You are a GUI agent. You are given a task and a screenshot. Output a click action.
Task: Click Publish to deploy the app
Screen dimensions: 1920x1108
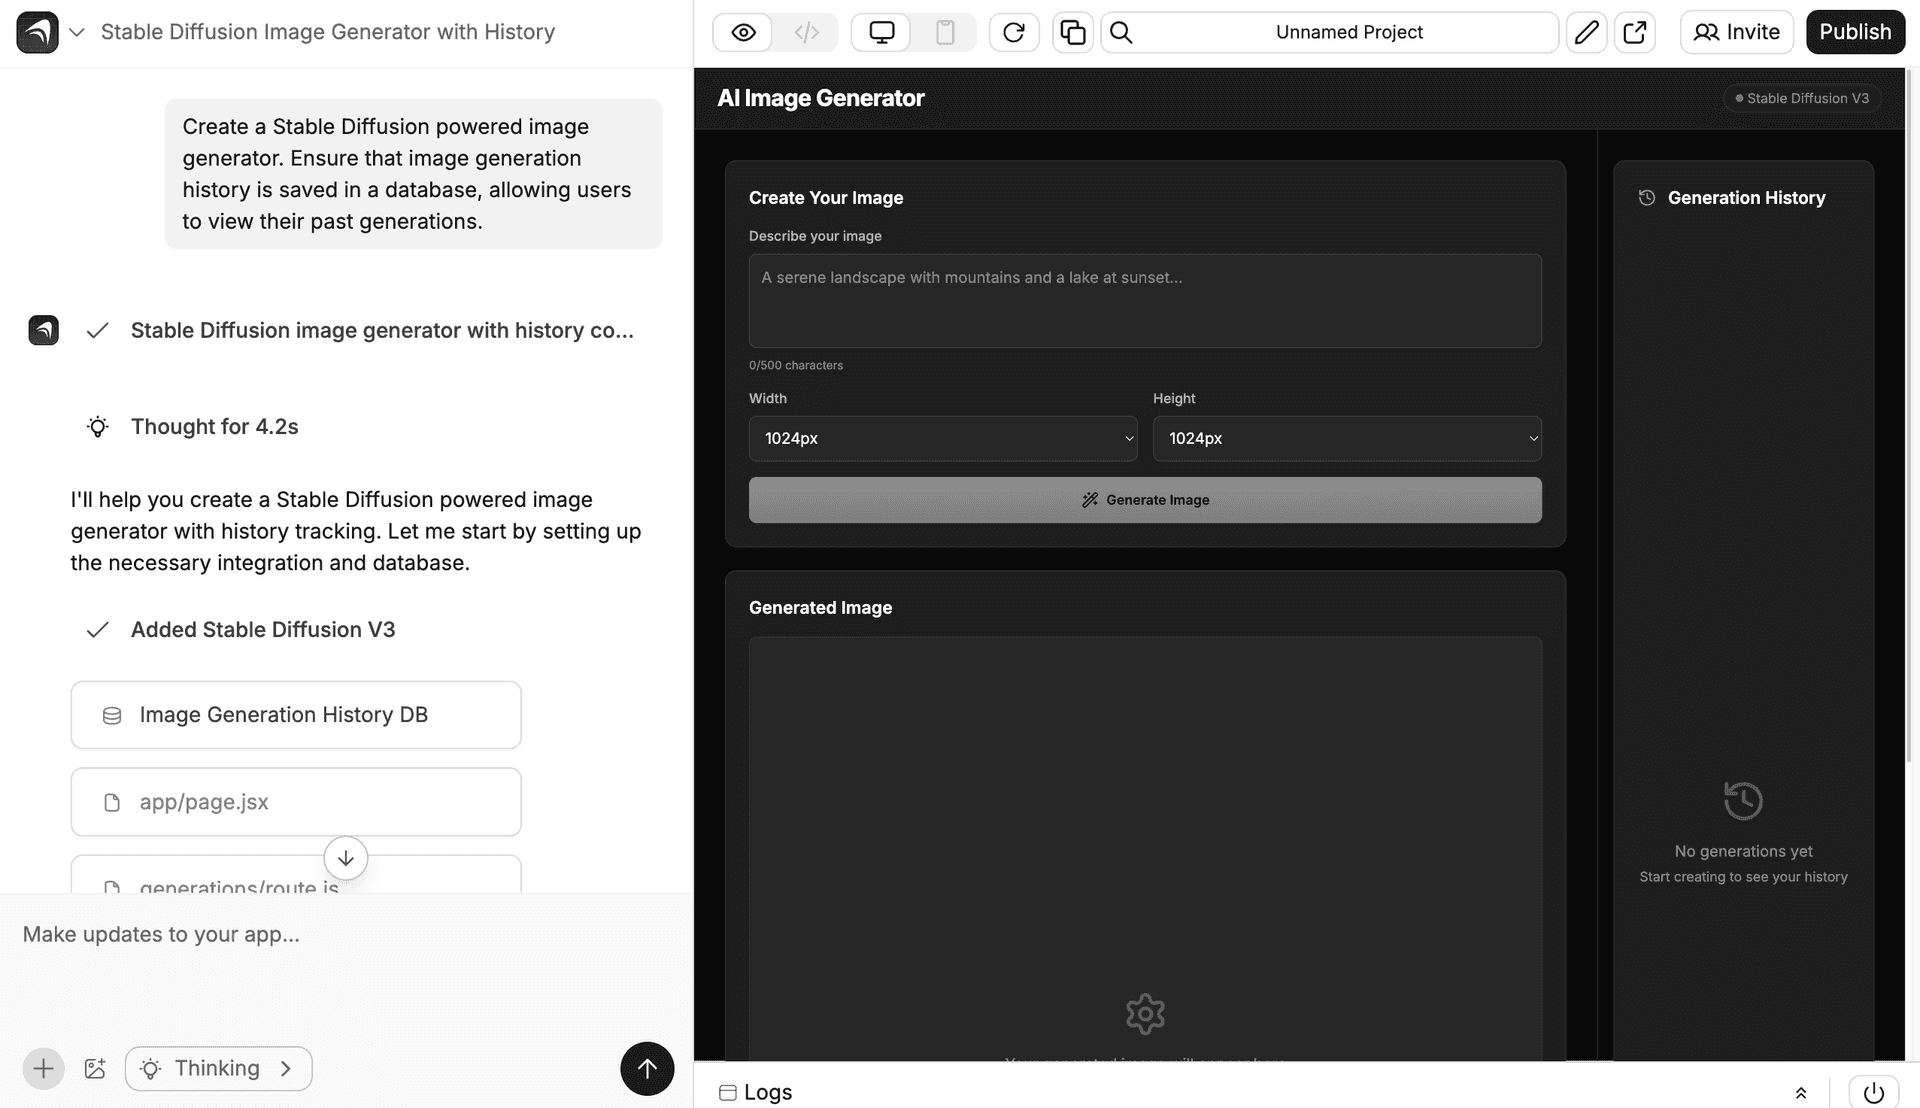[x=1855, y=32]
